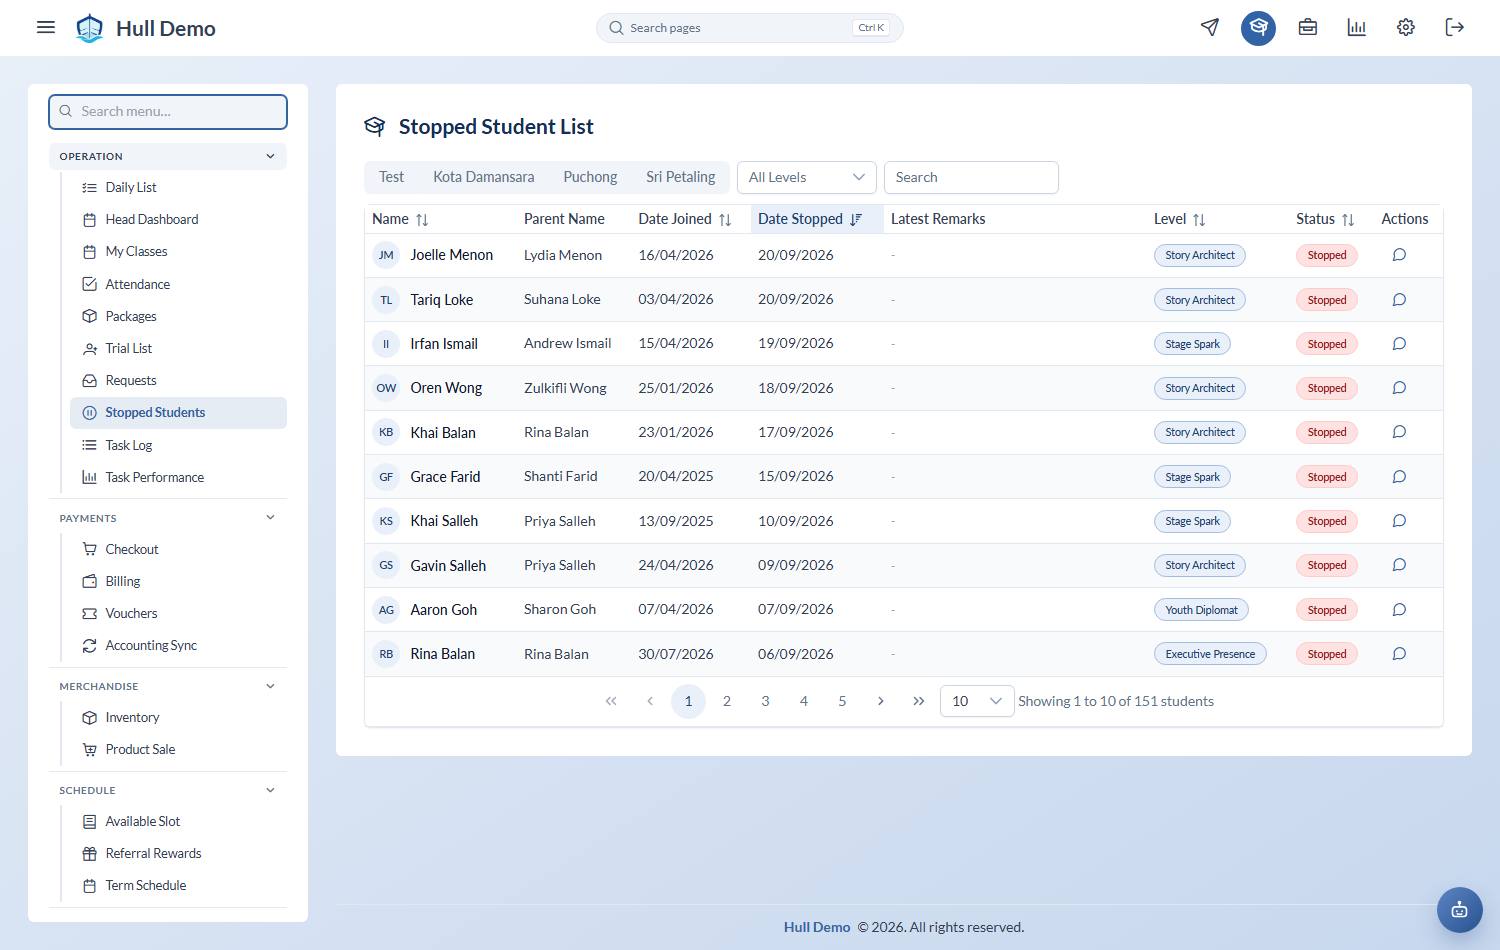Open the All Levels dropdown

806,177
